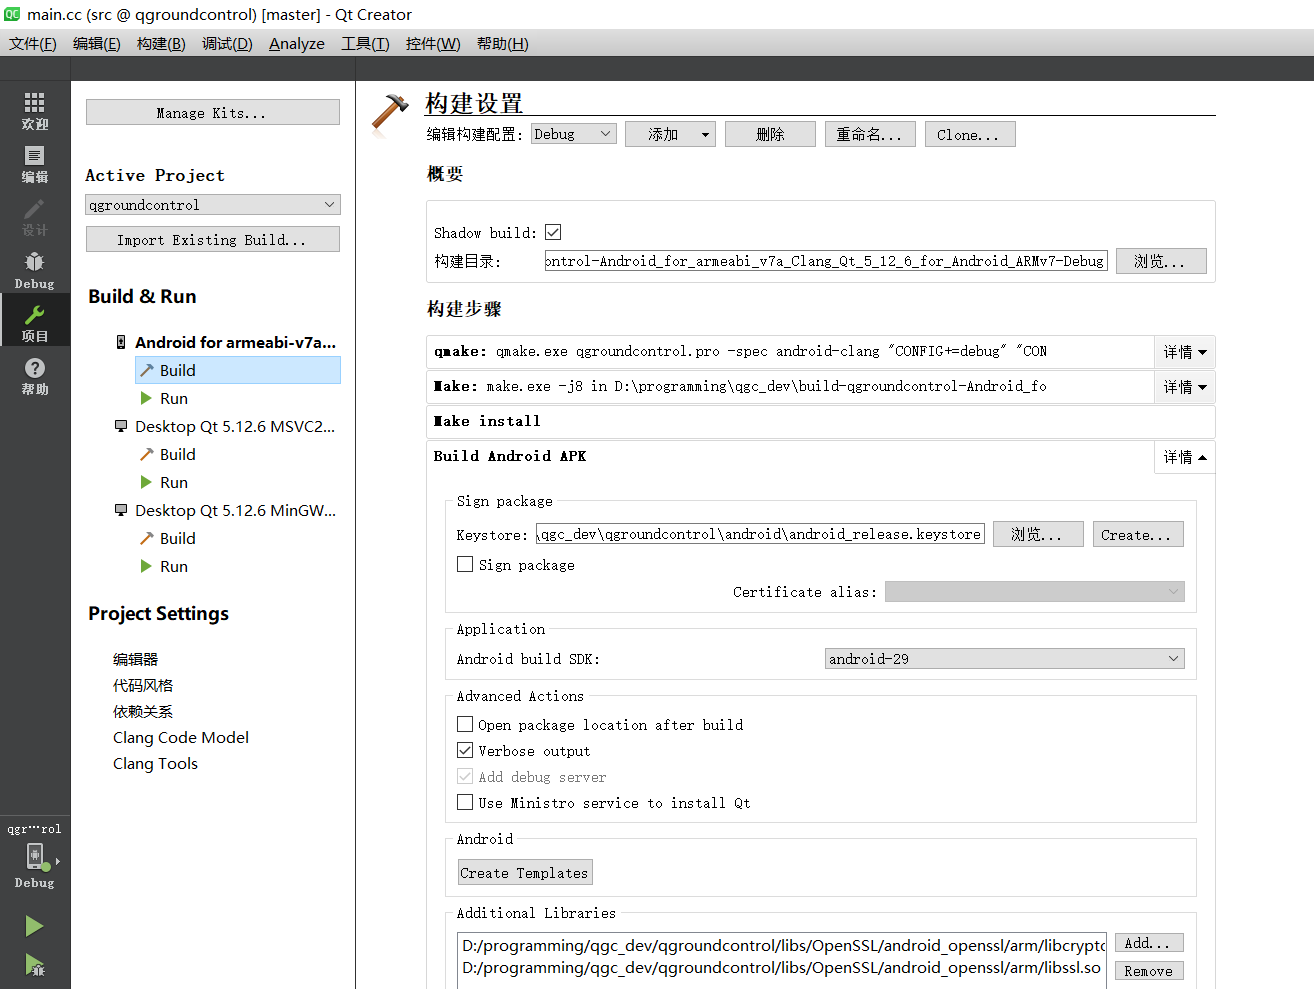
Task: Switch to Debug mode in sidebar
Action: point(34,268)
